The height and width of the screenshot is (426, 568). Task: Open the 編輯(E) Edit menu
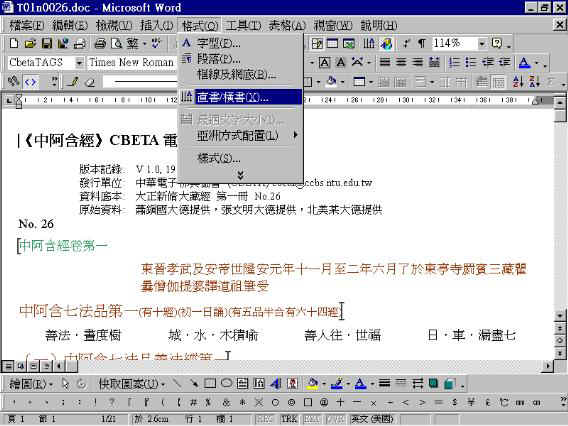click(x=70, y=25)
